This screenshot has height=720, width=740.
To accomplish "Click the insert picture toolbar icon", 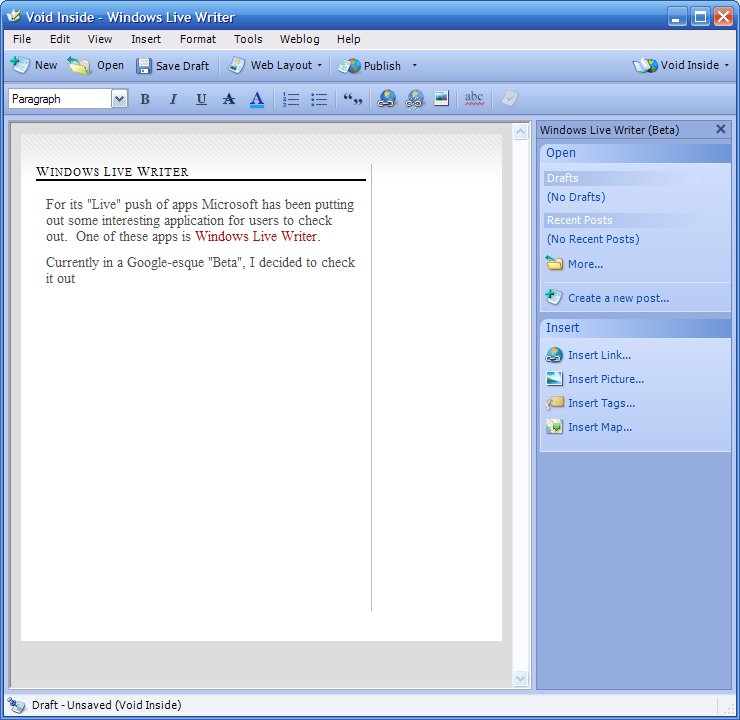I will pos(441,98).
